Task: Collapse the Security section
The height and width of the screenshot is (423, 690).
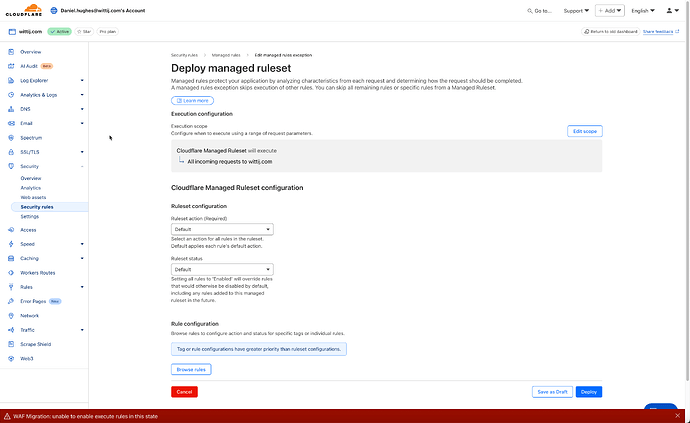Action: 82,166
